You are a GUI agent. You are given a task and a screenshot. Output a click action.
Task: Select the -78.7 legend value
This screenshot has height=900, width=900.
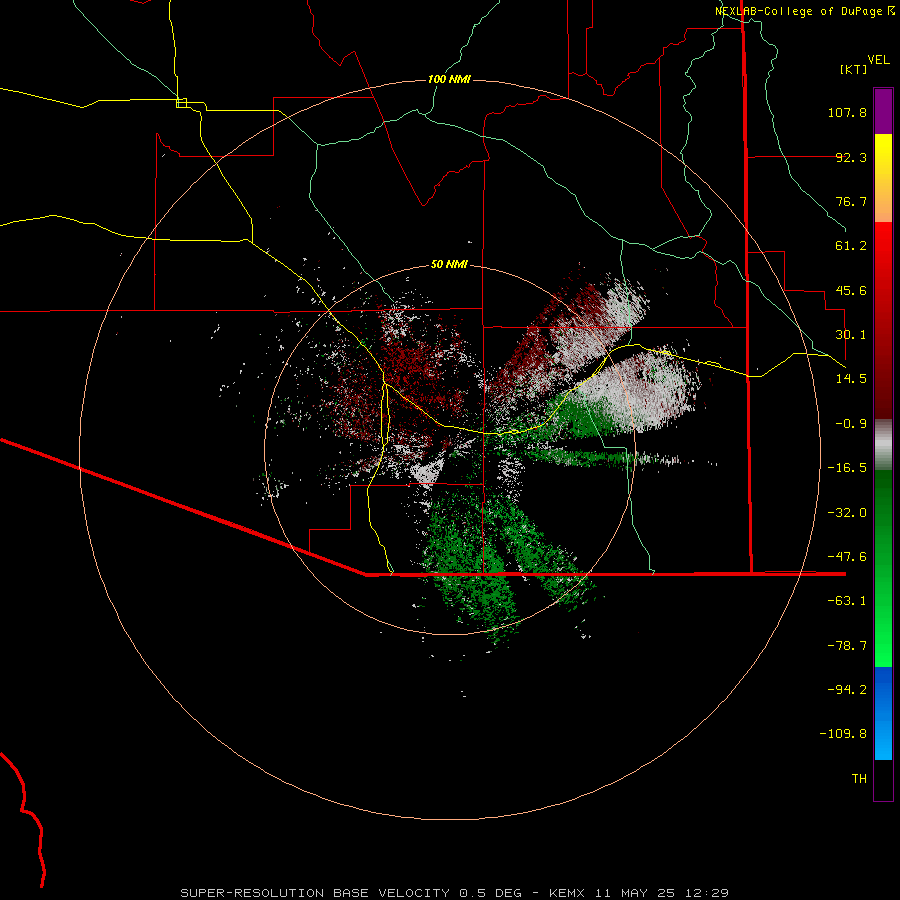[847, 646]
